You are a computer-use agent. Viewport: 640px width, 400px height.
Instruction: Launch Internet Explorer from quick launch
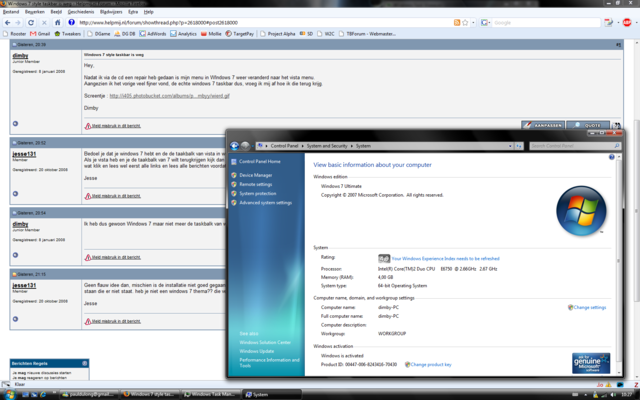(43, 395)
